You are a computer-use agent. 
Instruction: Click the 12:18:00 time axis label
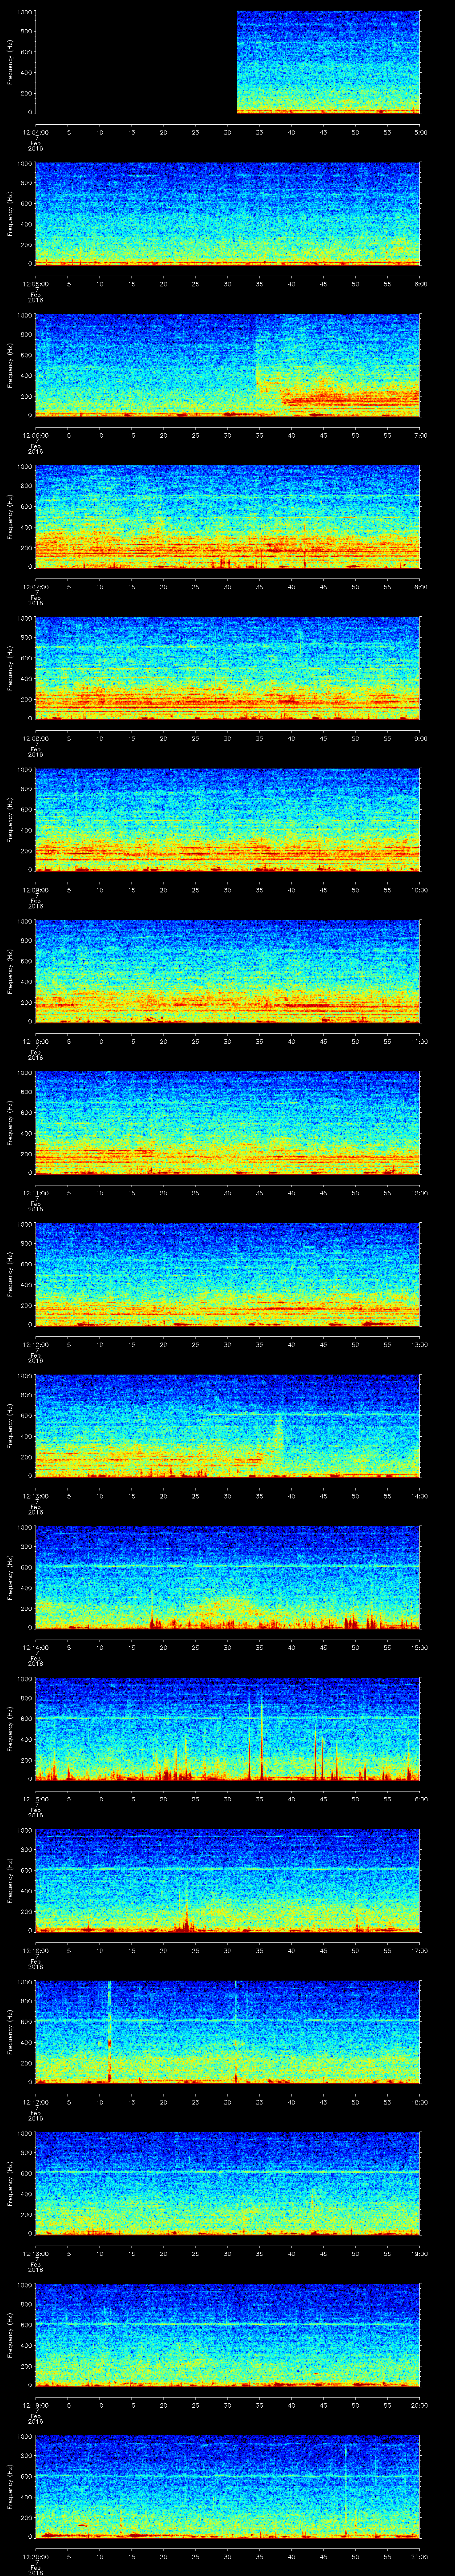tap(35, 2252)
